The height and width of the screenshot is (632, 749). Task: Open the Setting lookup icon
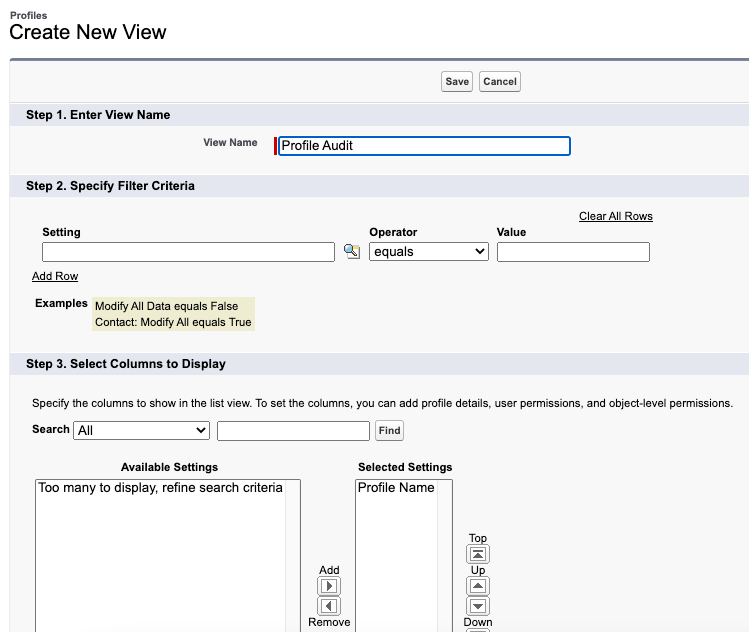point(352,252)
